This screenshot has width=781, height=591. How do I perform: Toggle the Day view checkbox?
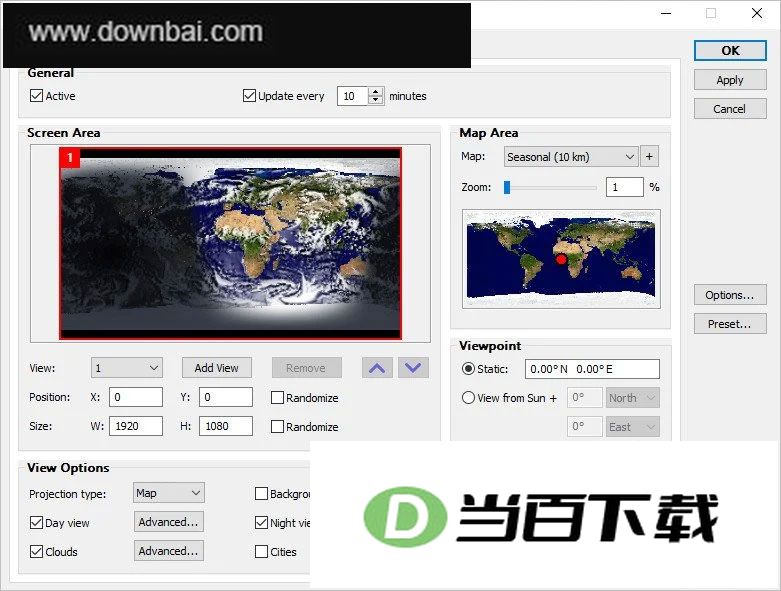point(36,523)
